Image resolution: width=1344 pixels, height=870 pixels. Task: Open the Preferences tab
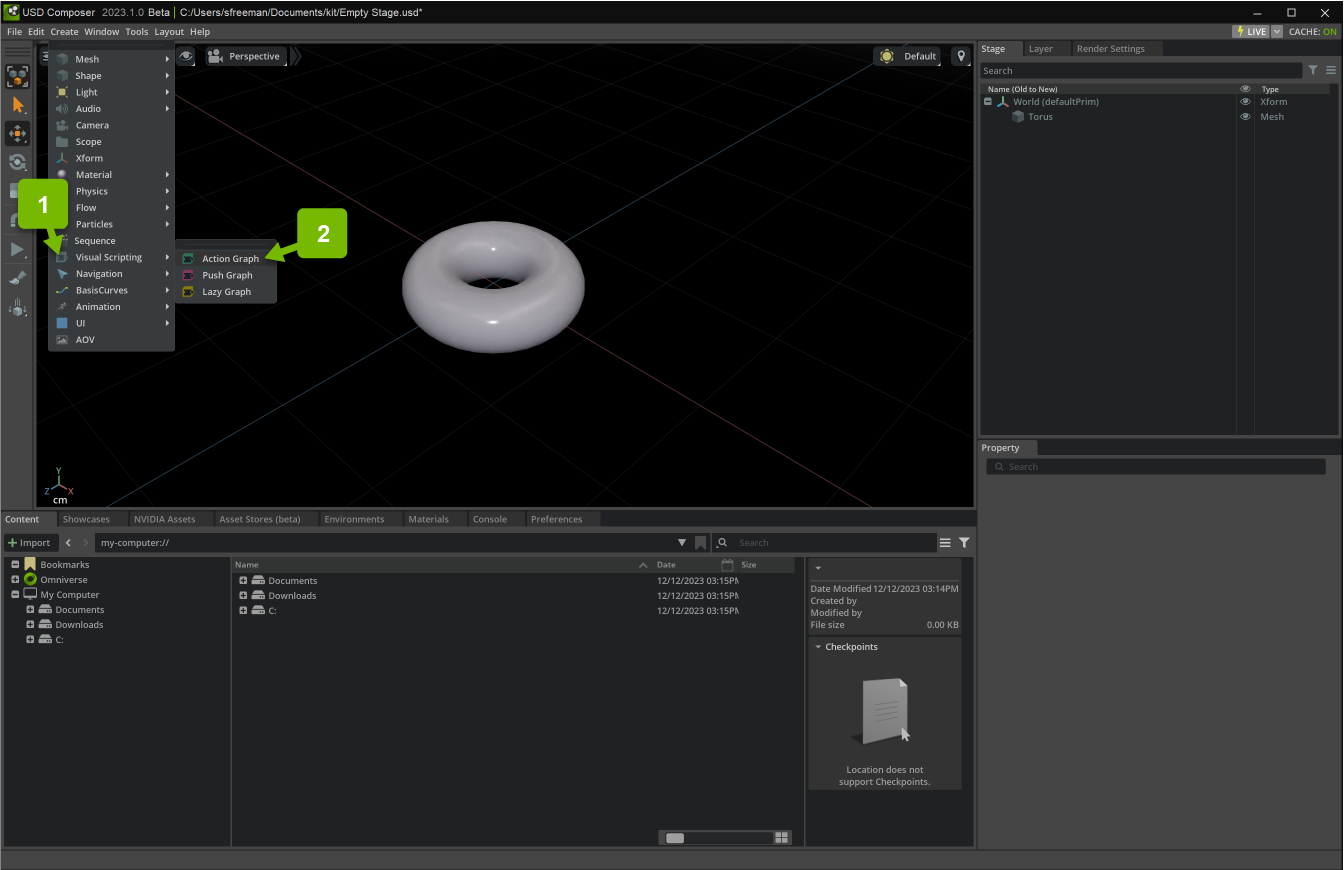pyautogui.click(x=556, y=519)
